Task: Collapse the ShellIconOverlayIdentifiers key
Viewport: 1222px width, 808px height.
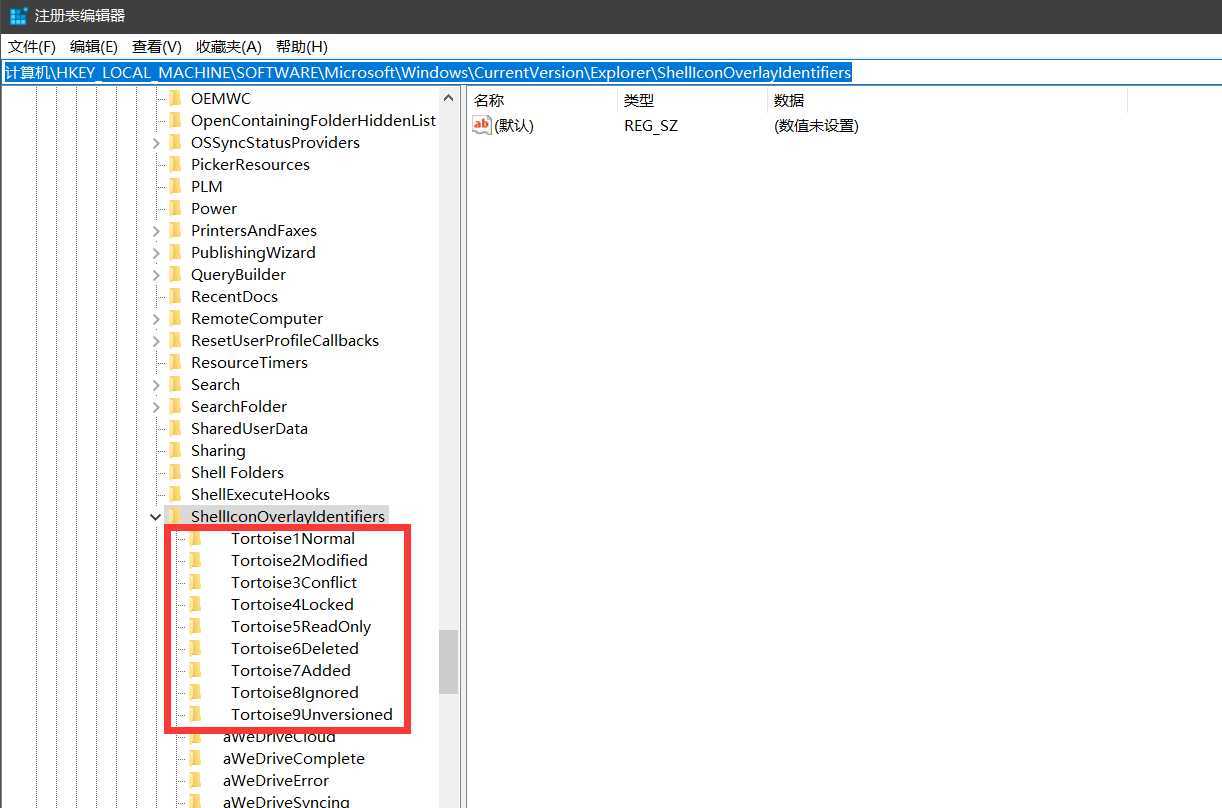Action: tap(156, 517)
